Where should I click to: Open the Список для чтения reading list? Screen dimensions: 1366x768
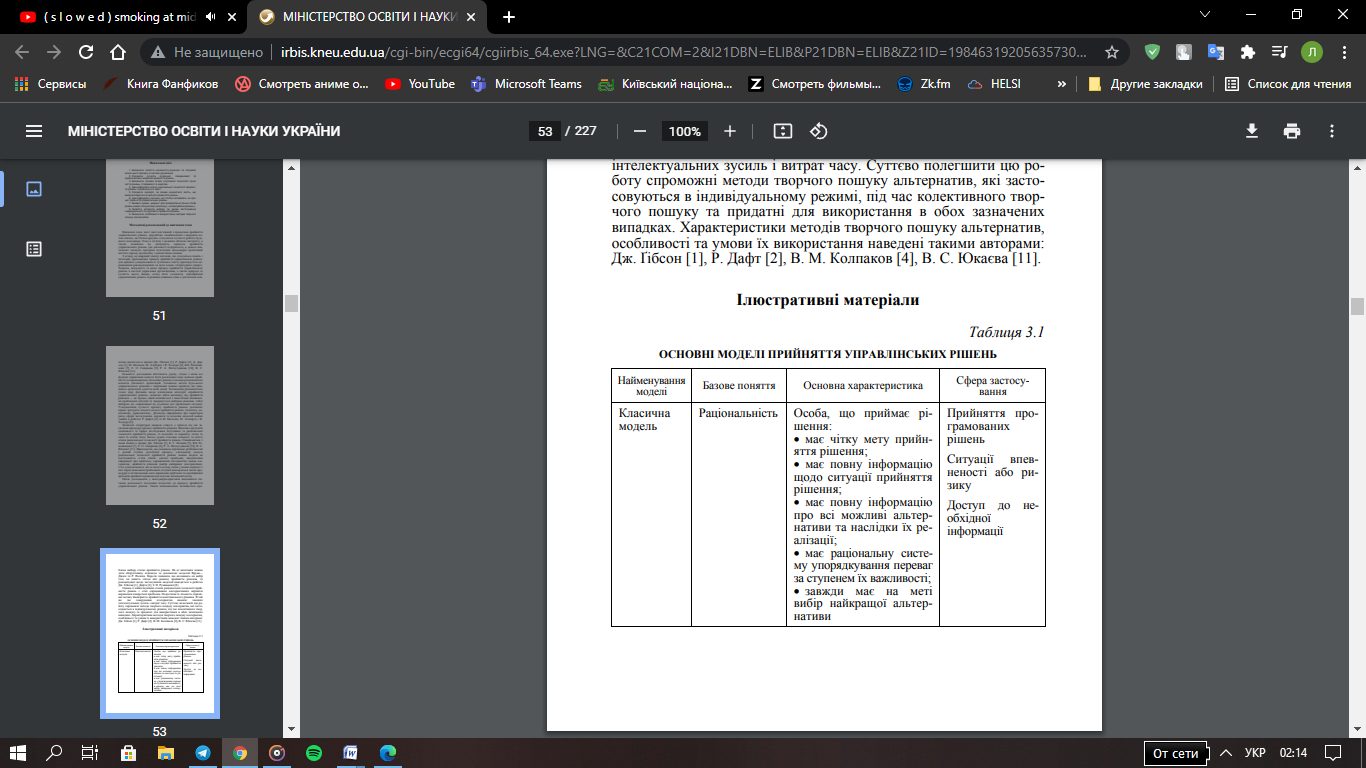tap(1288, 84)
